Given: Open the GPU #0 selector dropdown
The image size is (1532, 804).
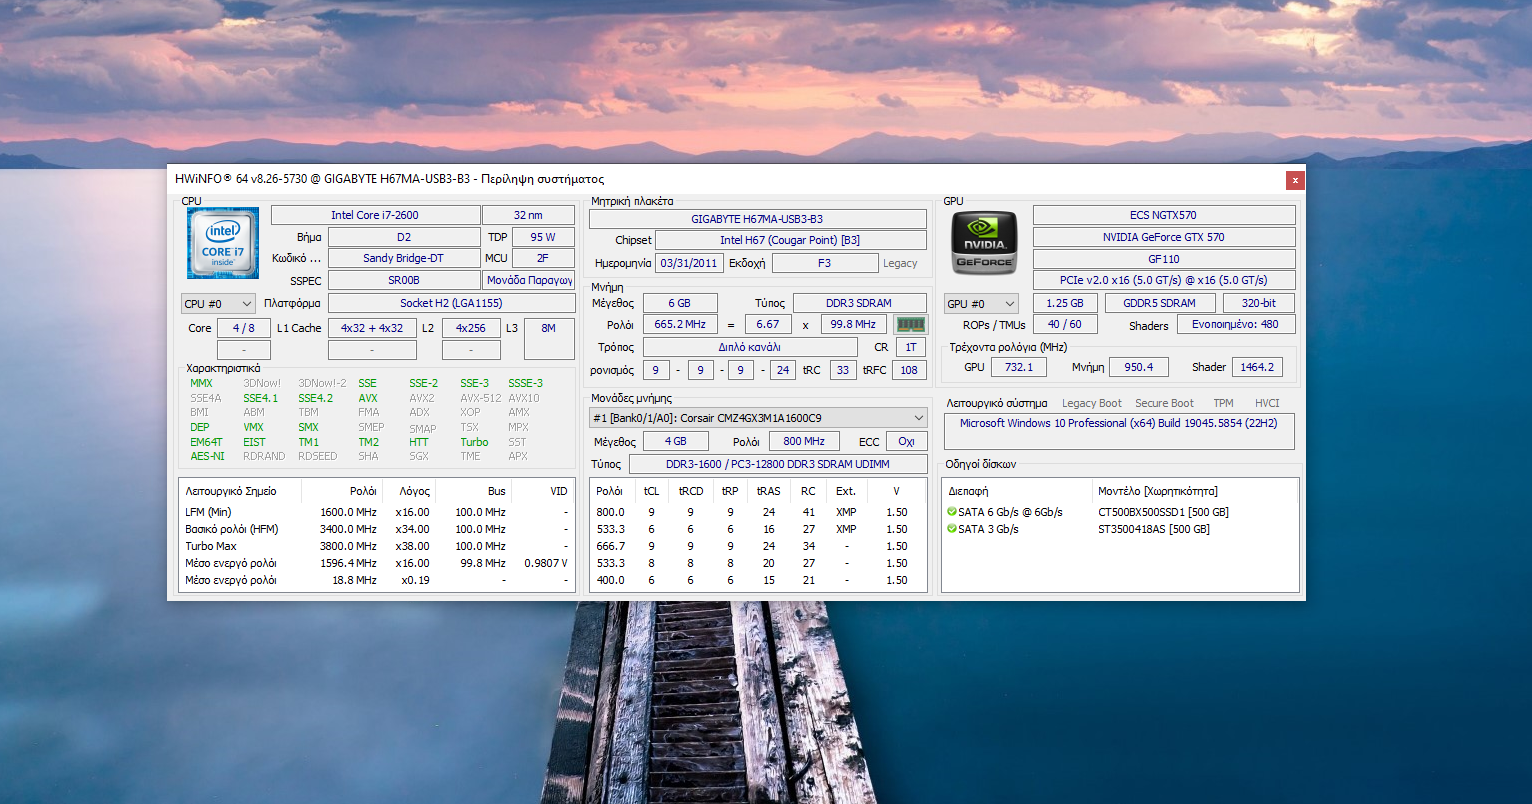Looking at the screenshot, I should tap(981, 303).
